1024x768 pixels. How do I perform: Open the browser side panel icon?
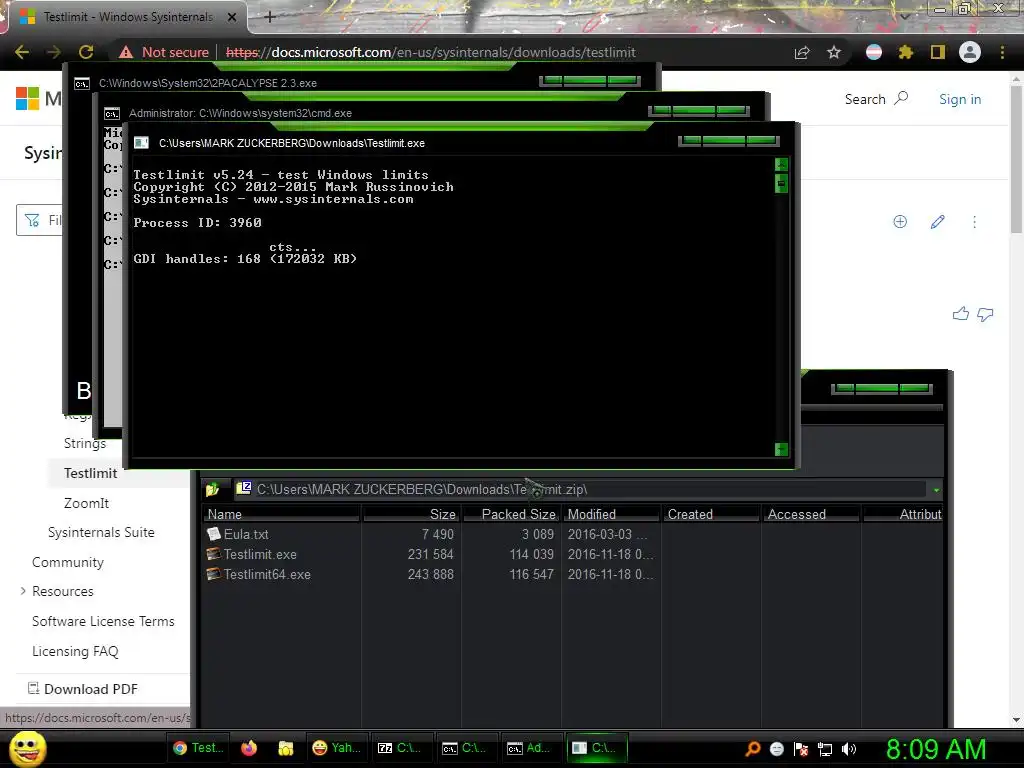938,52
